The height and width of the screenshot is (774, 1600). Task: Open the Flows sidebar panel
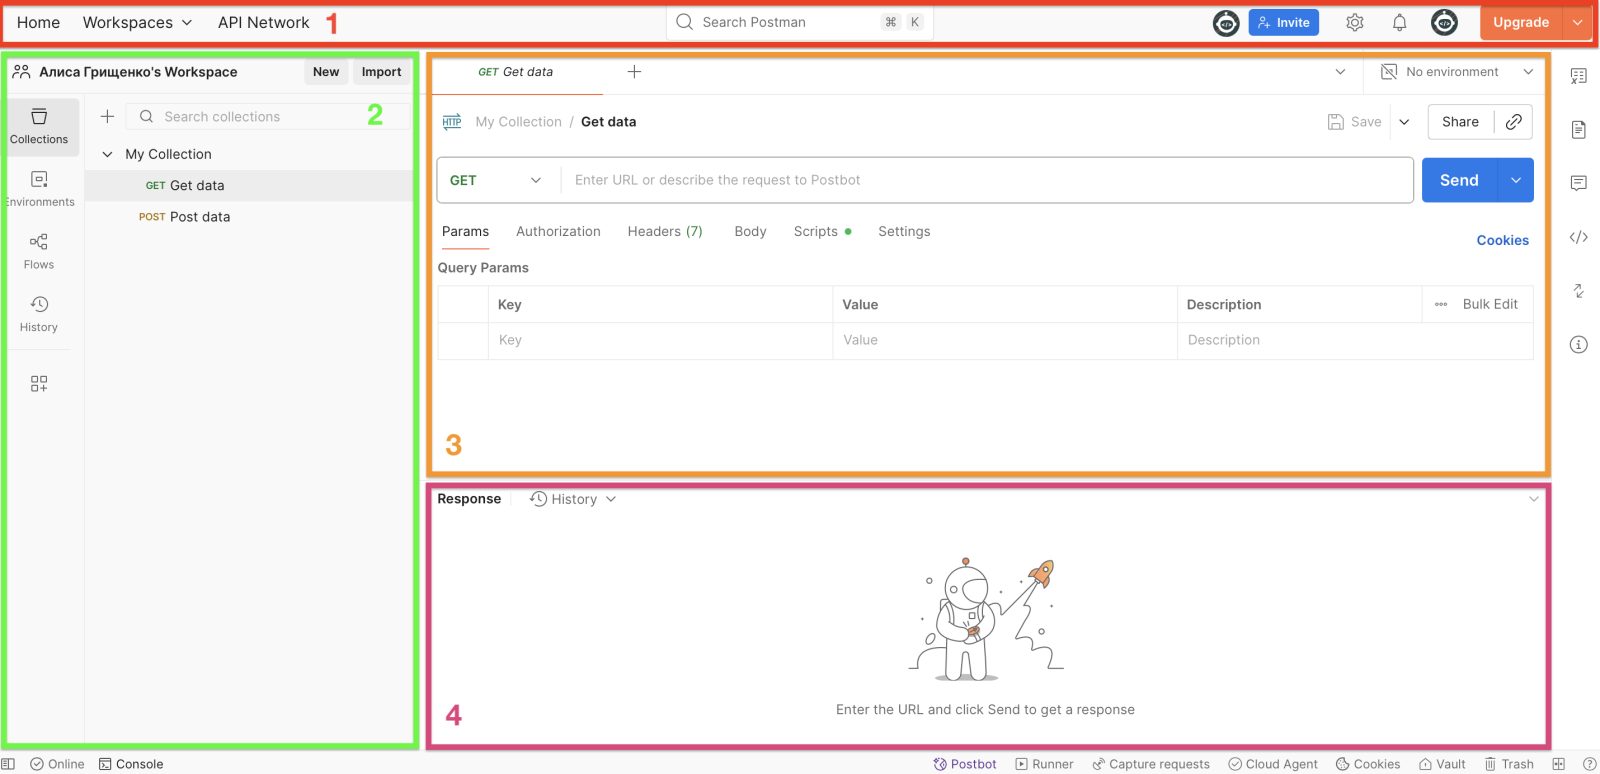click(x=39, y=251)
